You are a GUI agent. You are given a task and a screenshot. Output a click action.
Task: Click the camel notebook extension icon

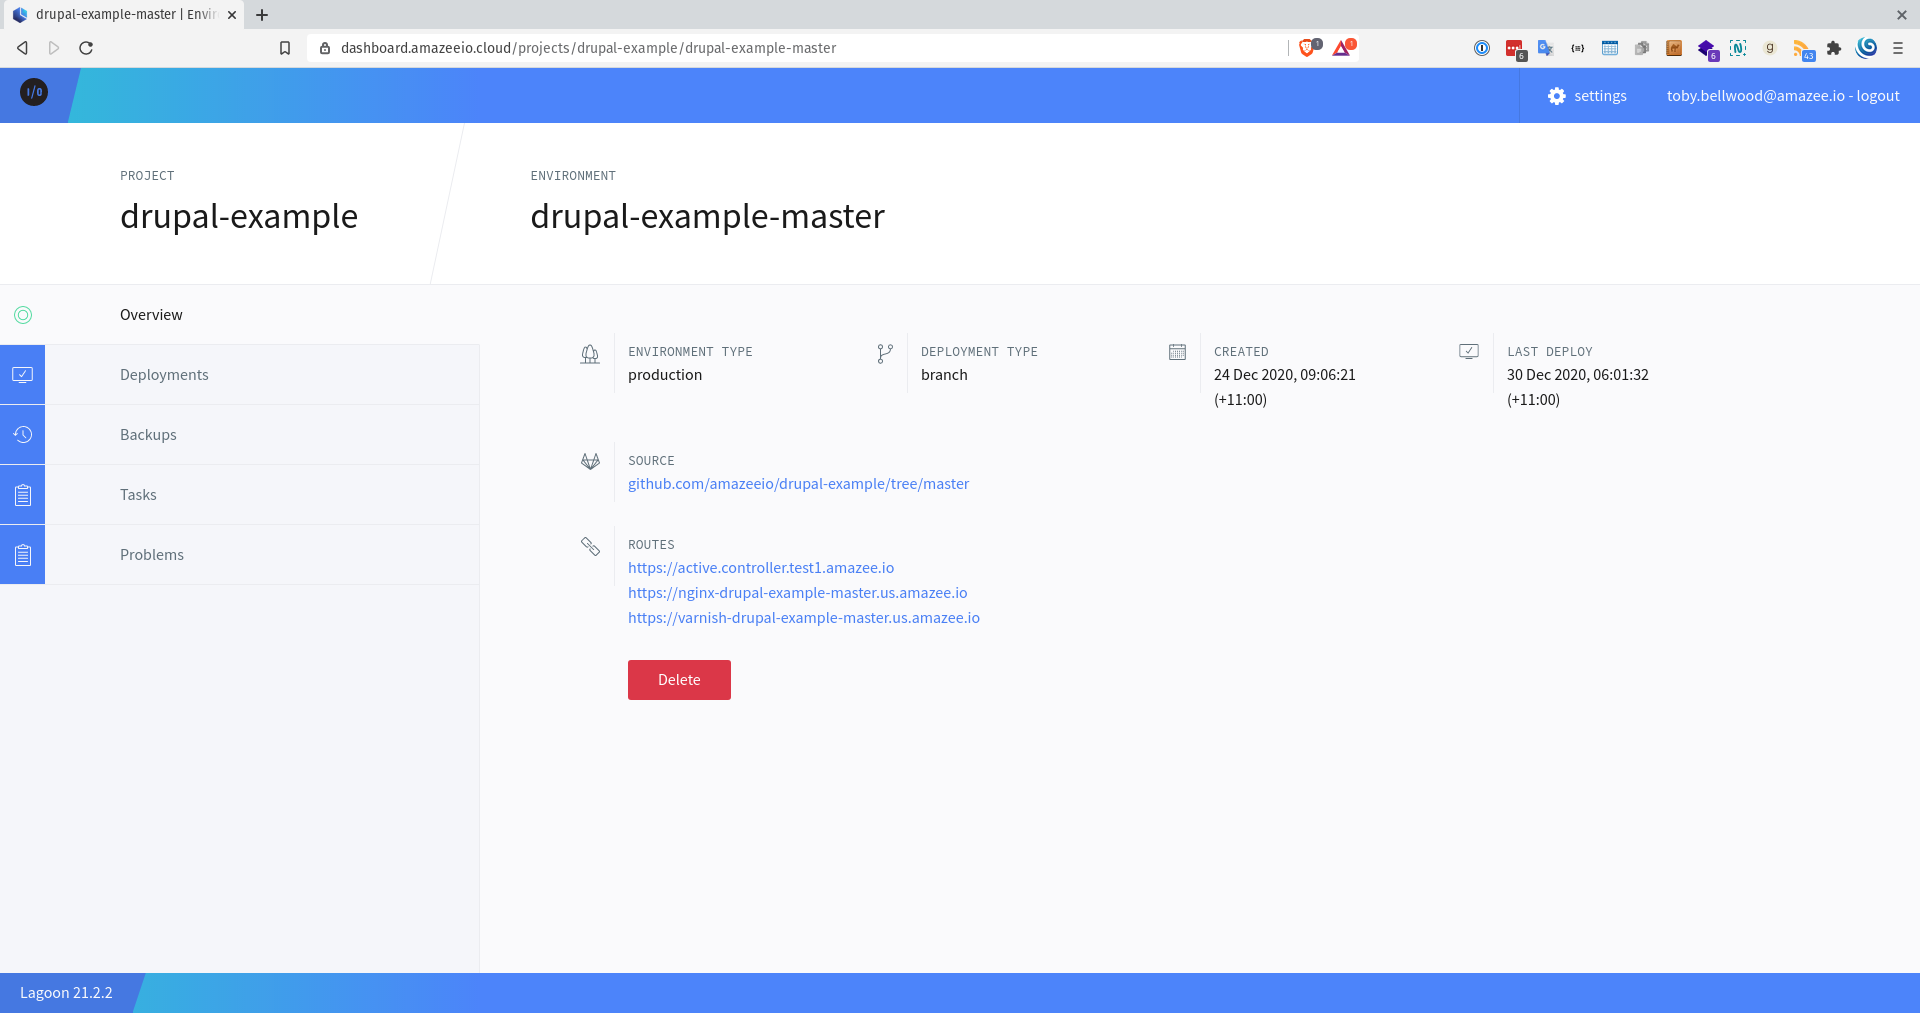point(1674,48)
